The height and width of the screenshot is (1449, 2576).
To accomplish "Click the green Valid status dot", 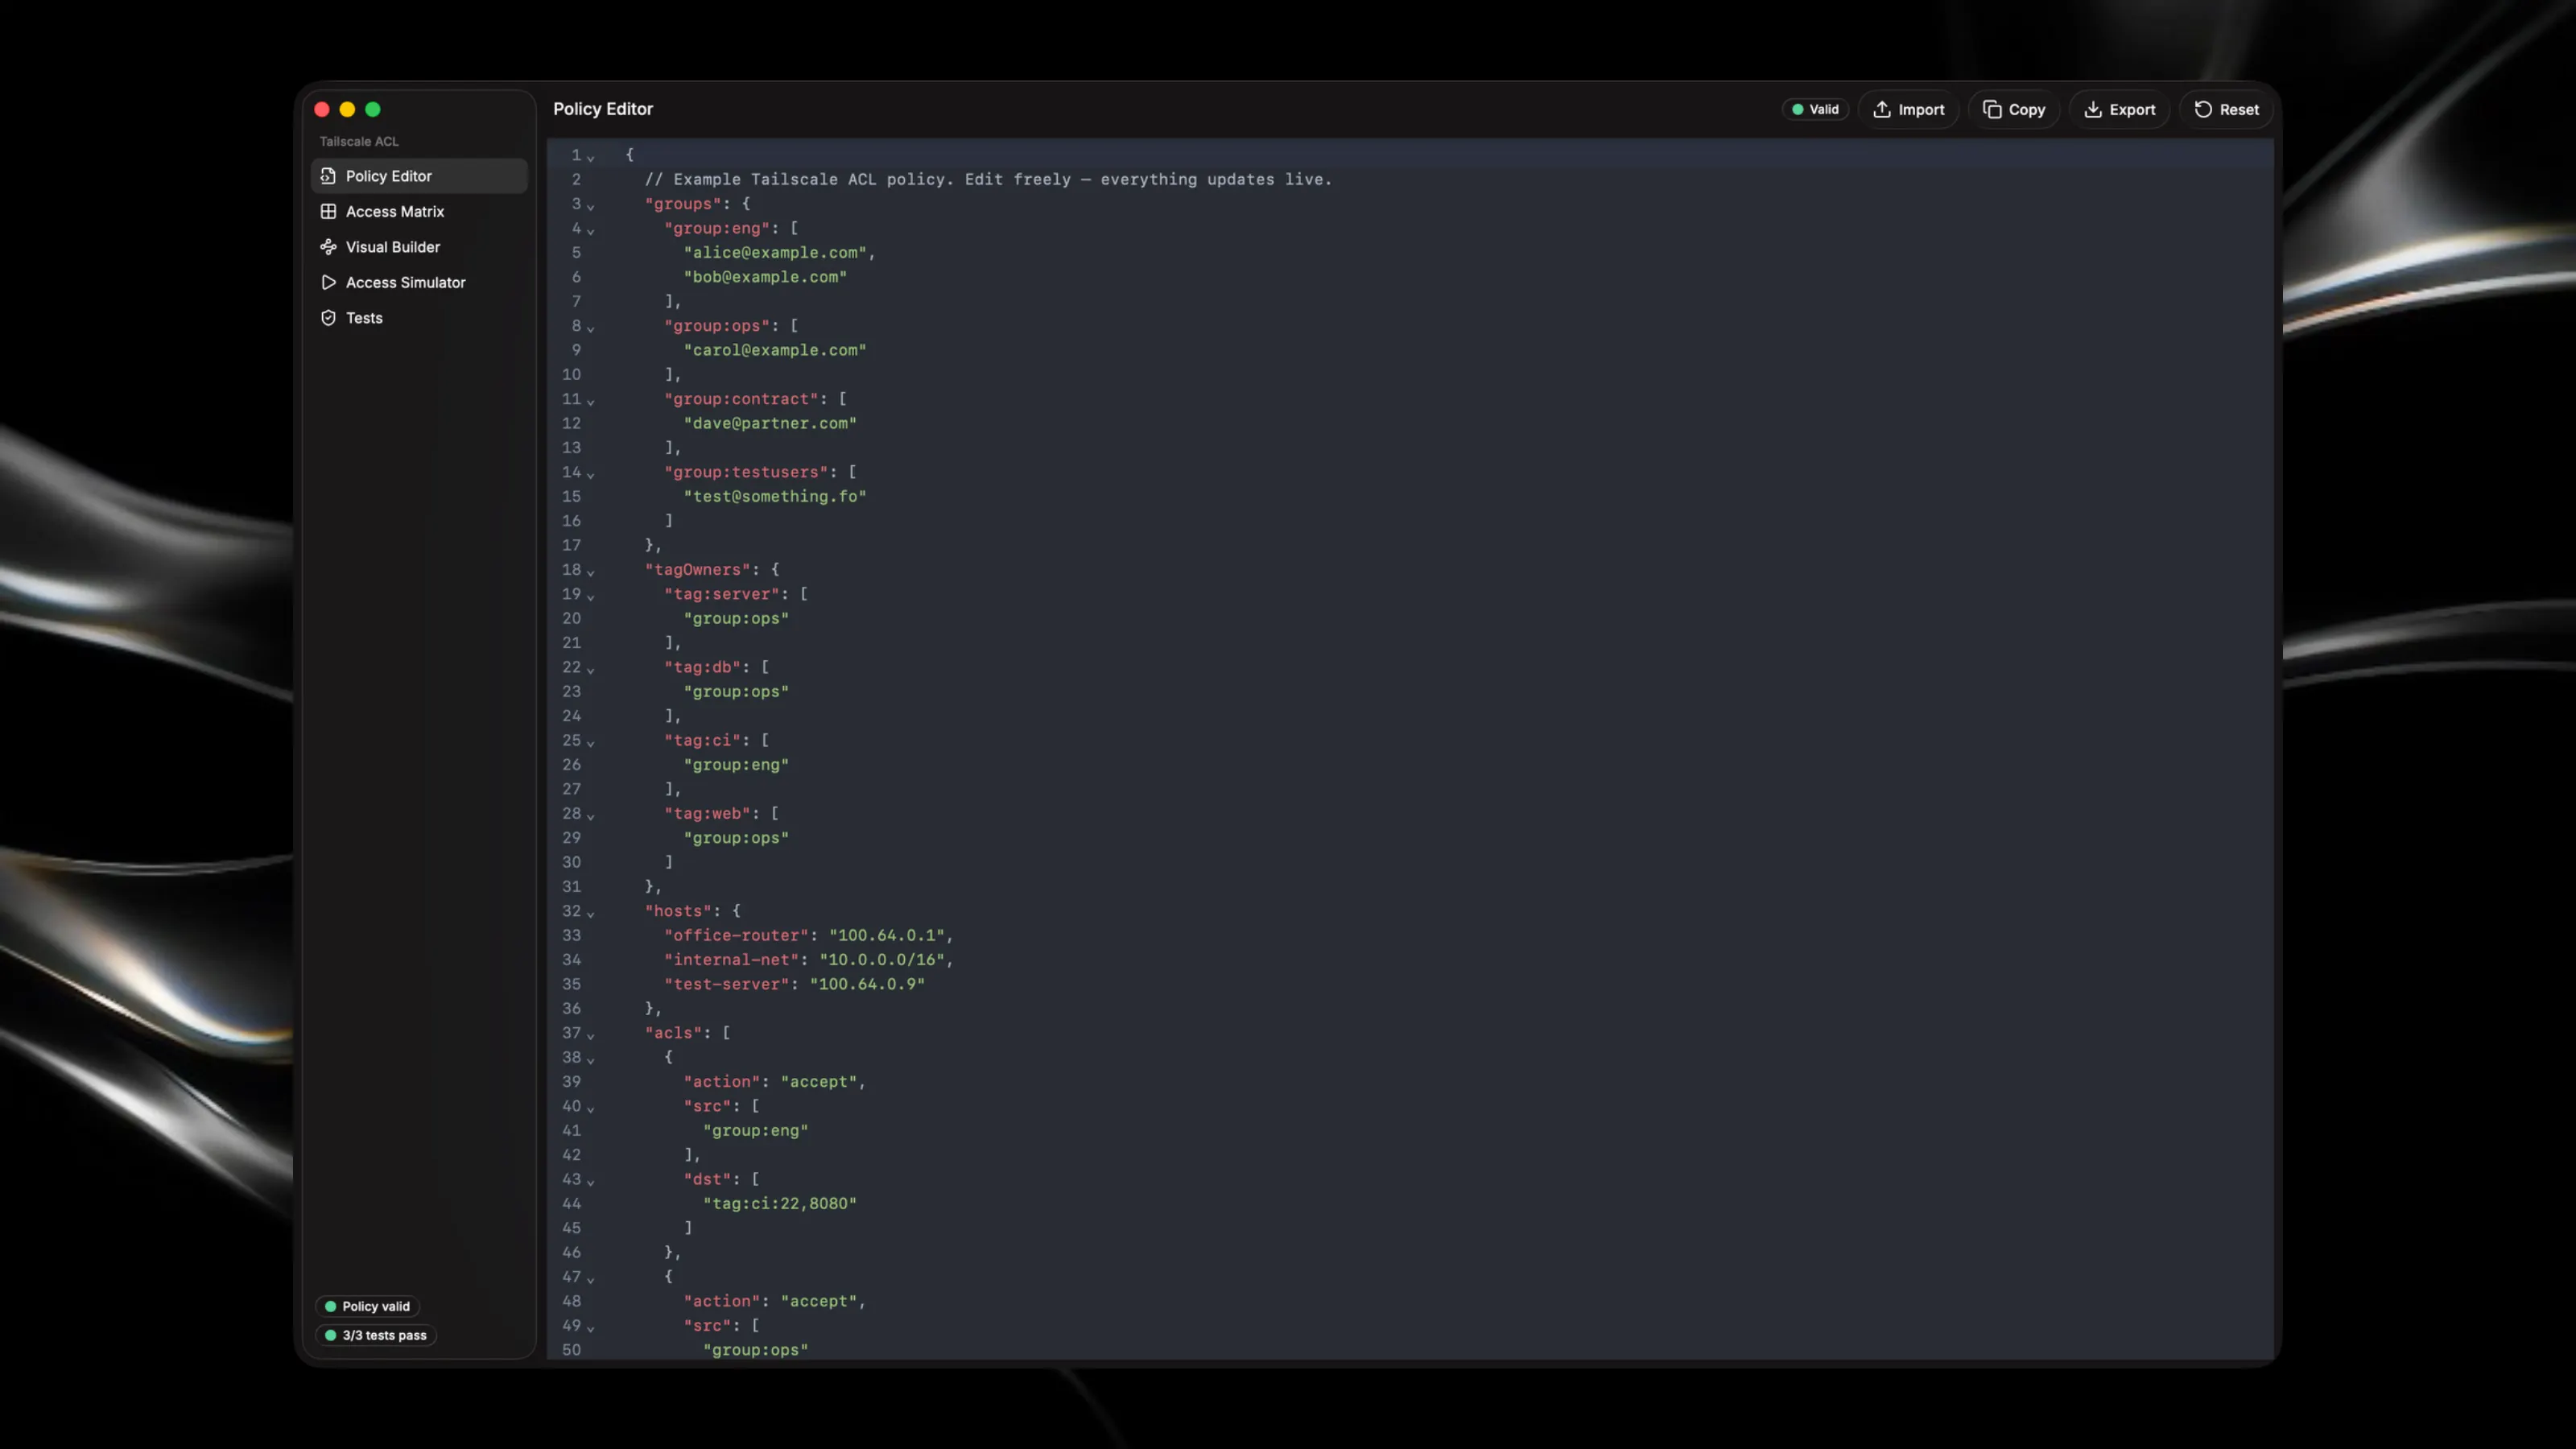I will 1798,110.
